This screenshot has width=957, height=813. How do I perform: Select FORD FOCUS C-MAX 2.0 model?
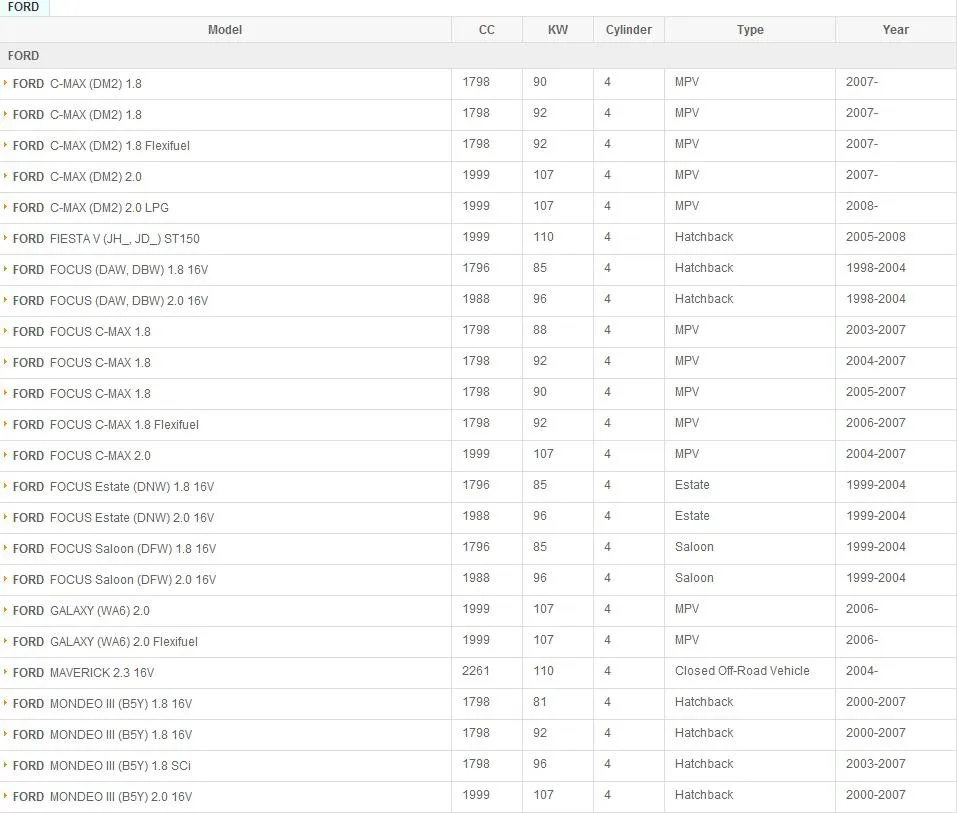pos(82,456)
